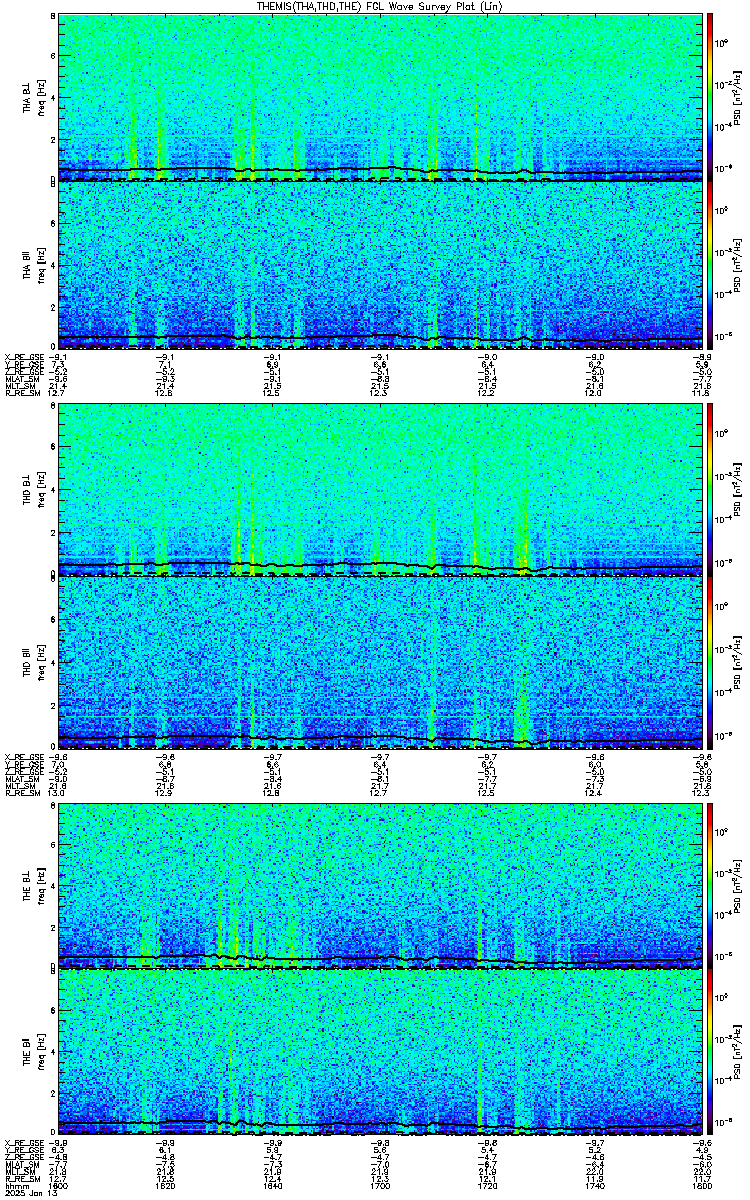
Task: Click the THA B-perpendicular PSD color bar
Action: (x=710, y=97)
